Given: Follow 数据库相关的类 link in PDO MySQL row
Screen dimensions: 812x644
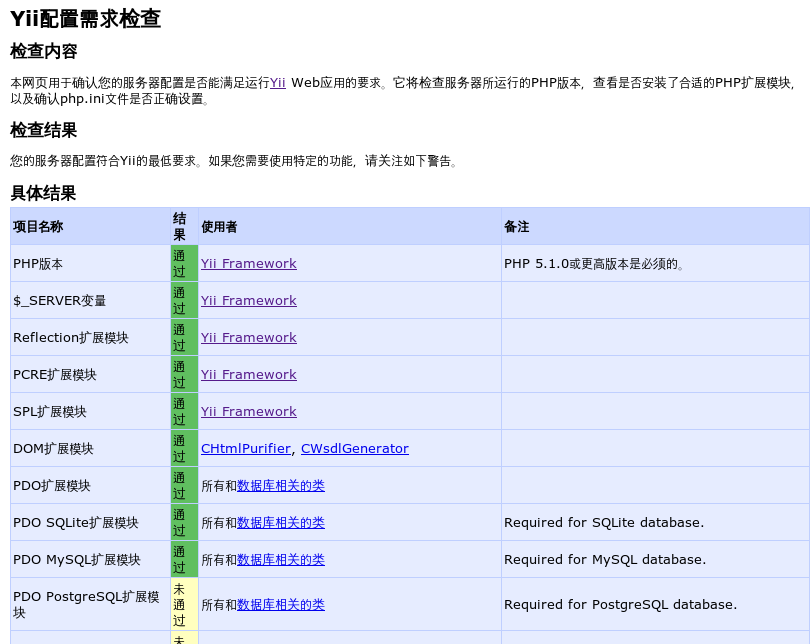Looking at the screenshot, I should click(x=280, y=560).
